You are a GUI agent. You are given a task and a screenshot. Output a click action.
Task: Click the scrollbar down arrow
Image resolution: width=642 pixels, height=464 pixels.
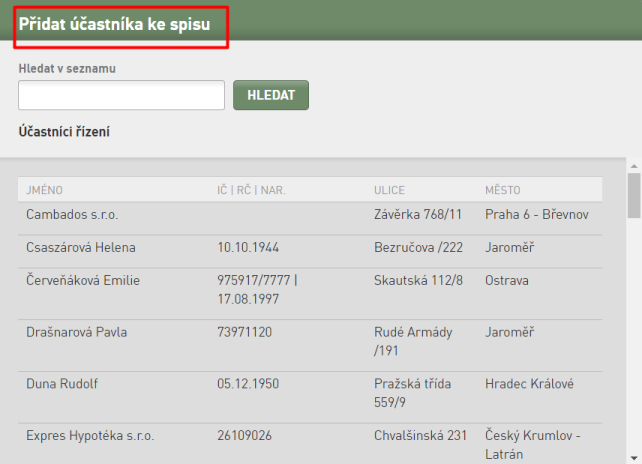(634, 458)
